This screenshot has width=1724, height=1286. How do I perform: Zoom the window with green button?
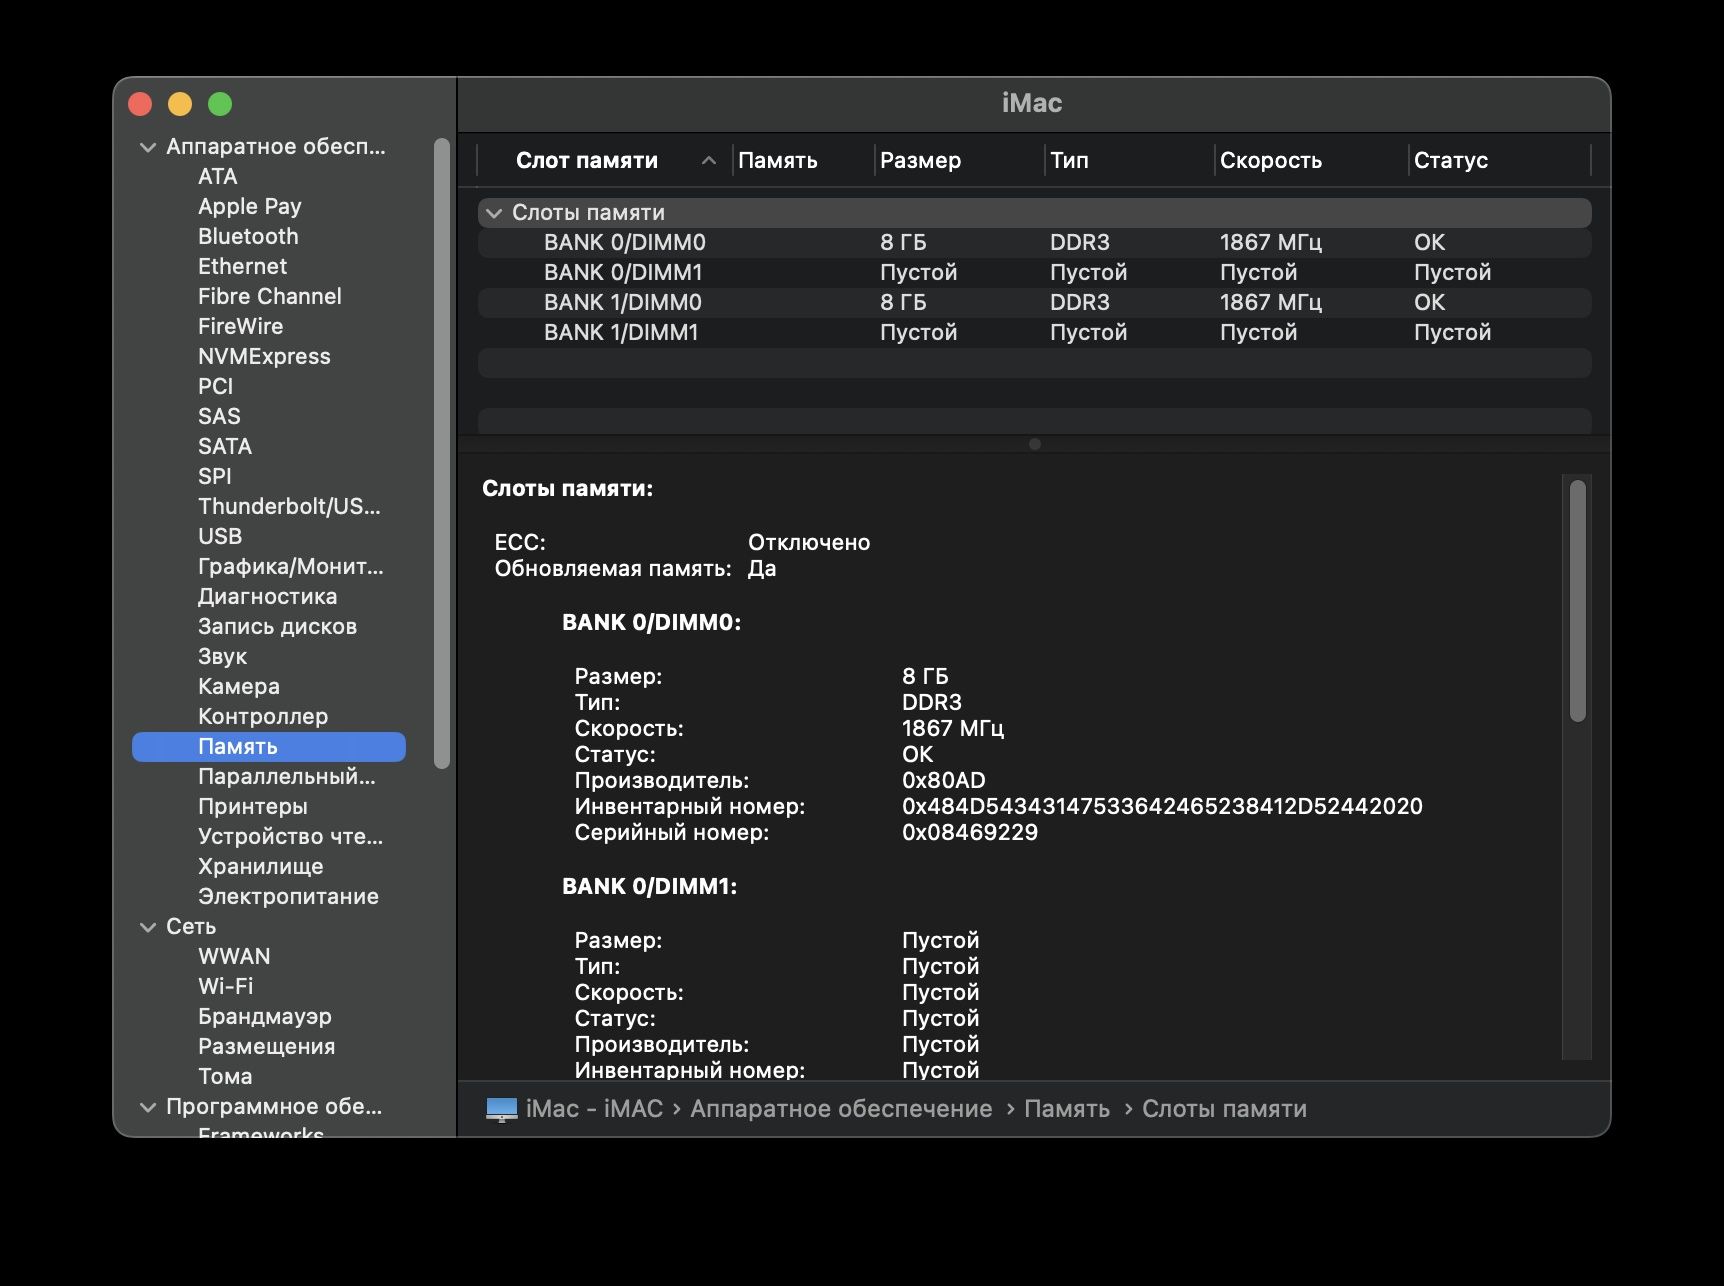[220, 104]
